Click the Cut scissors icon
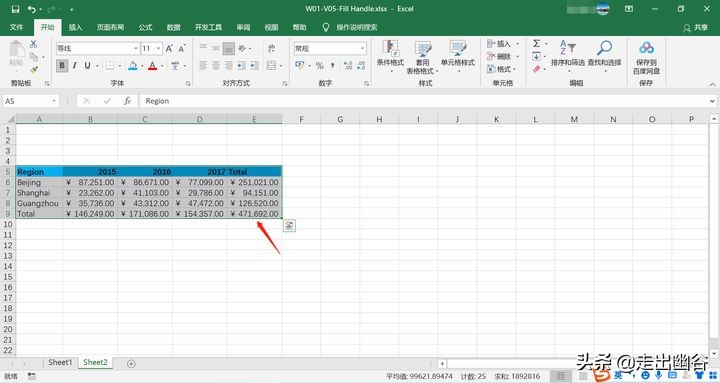The image size is (720, 383). 34,45
